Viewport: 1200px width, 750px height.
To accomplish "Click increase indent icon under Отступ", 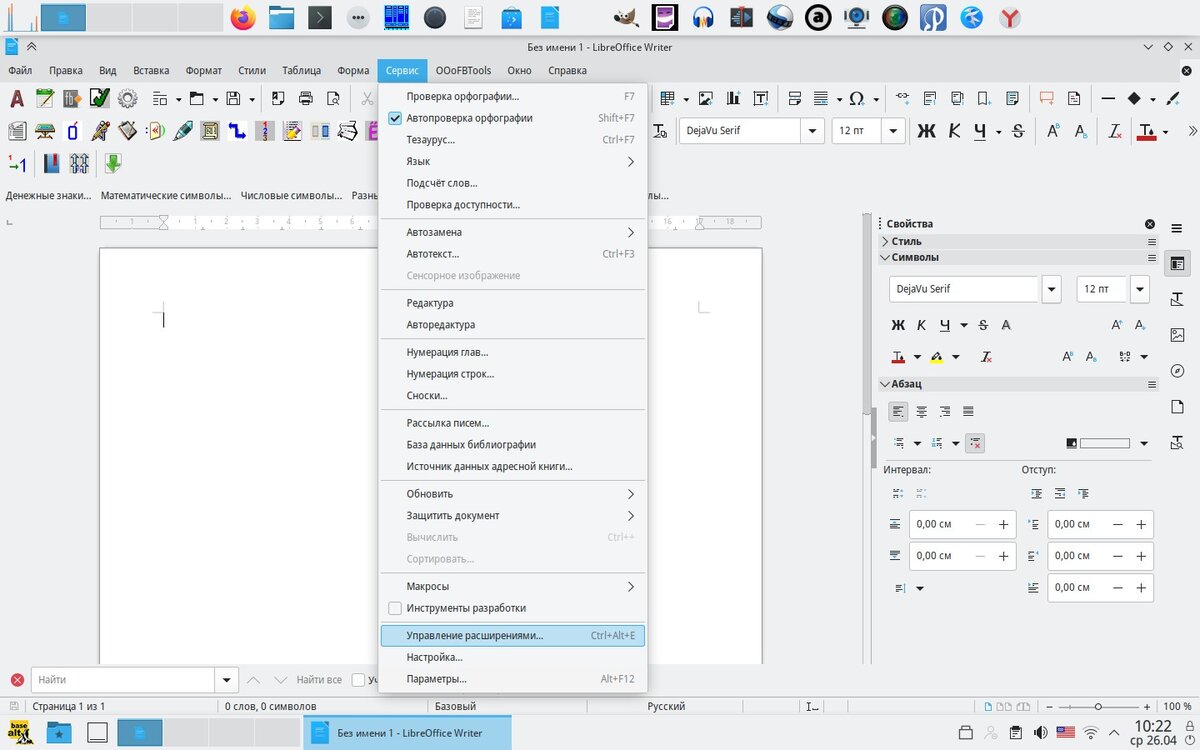I will pyautogui.click(x=1037, y=493).
